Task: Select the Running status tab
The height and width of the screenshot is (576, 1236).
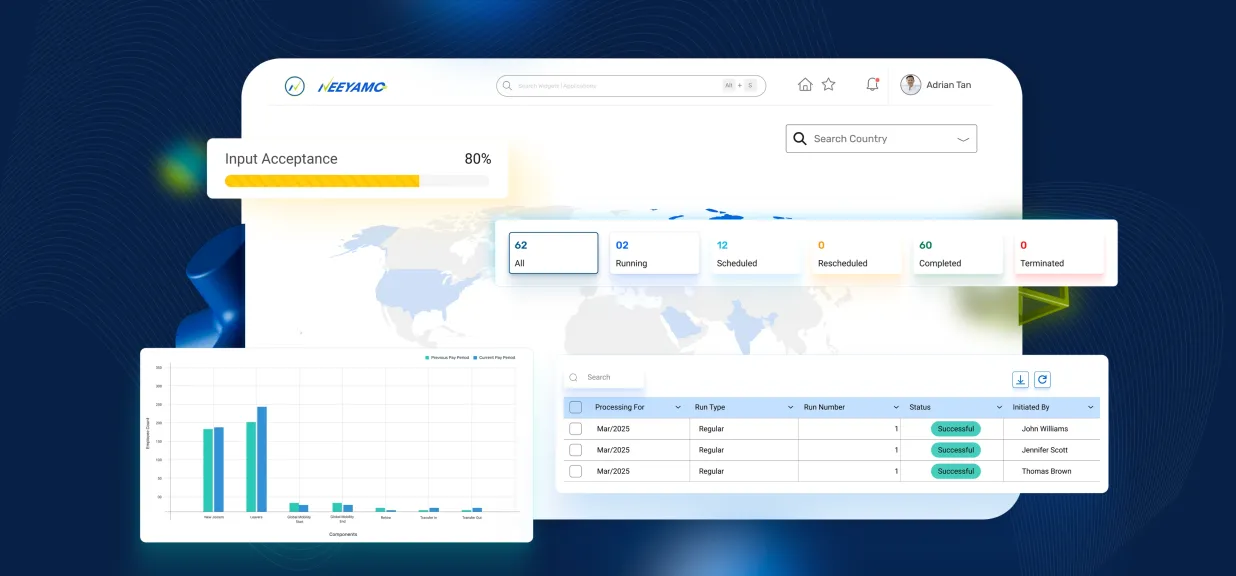Action: point(654,254)
